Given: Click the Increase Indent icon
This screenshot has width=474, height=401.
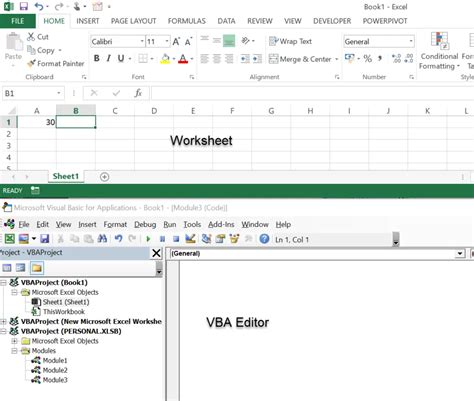Looking at the screenshot, I should pos(257,59).
